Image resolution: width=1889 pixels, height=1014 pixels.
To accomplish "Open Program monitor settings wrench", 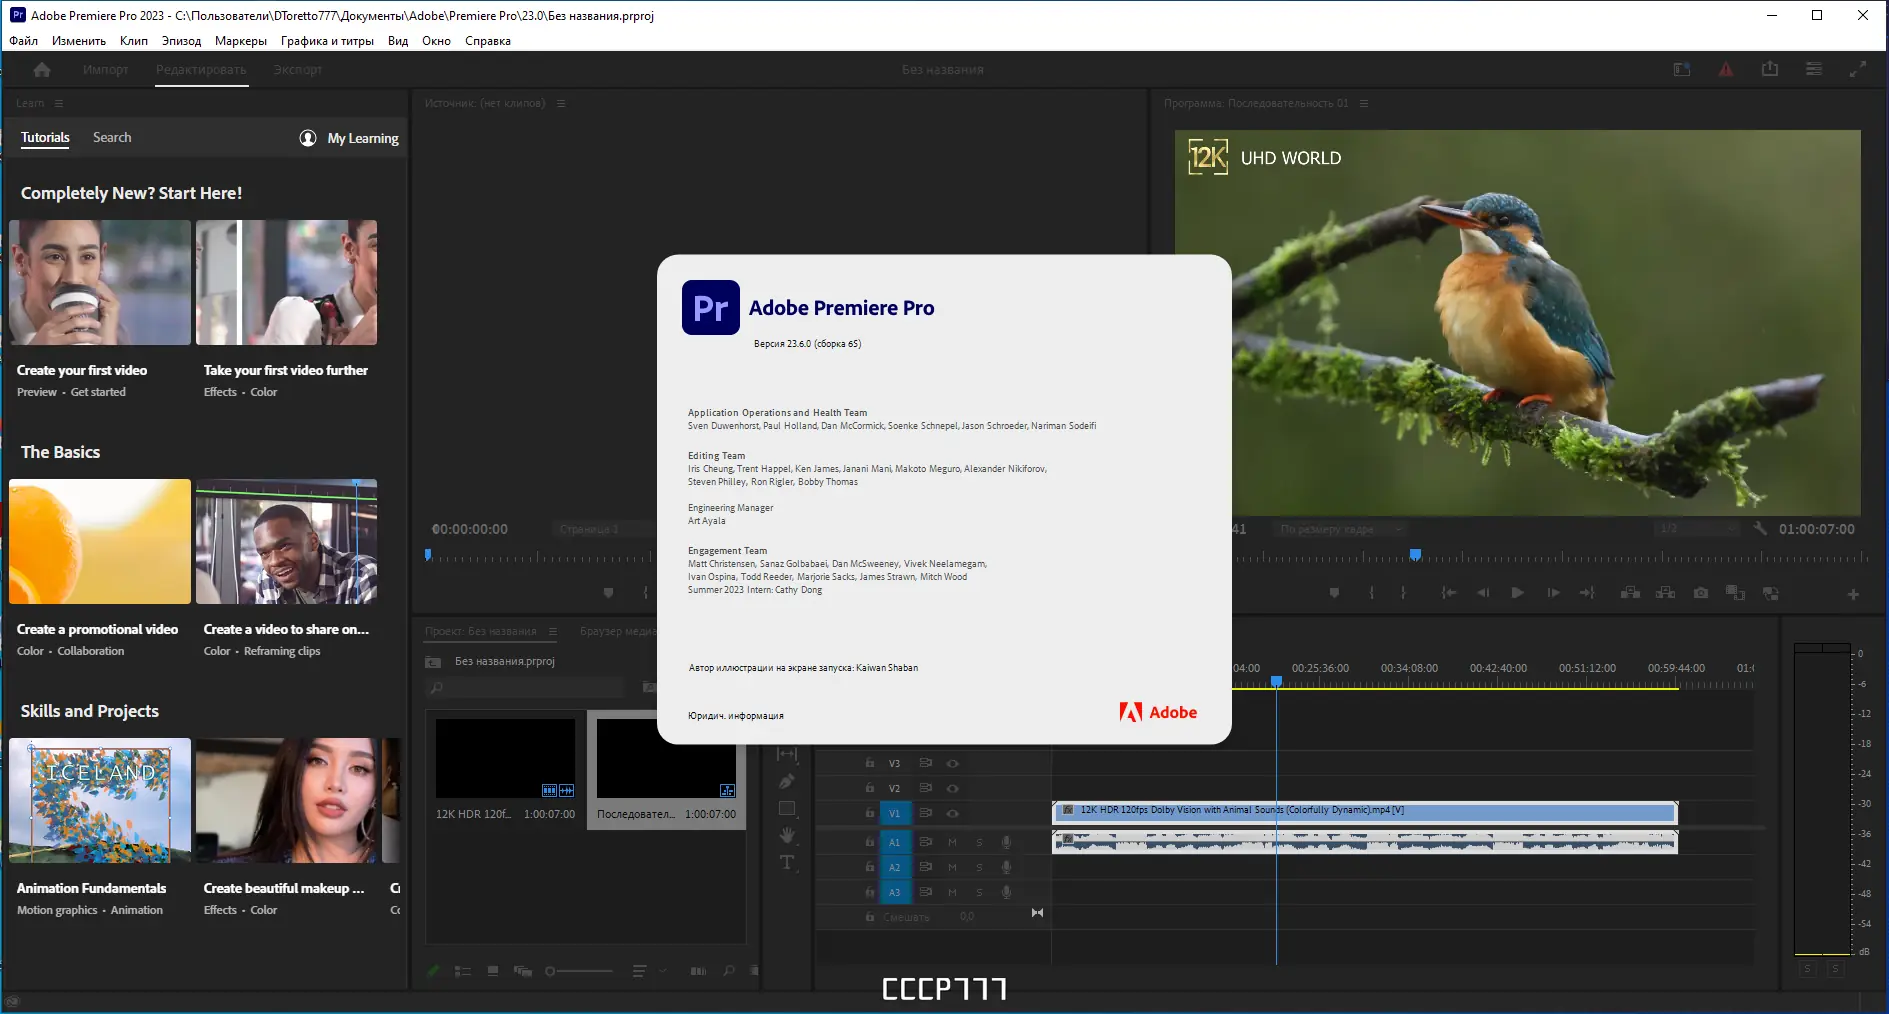I will 1760,529.
